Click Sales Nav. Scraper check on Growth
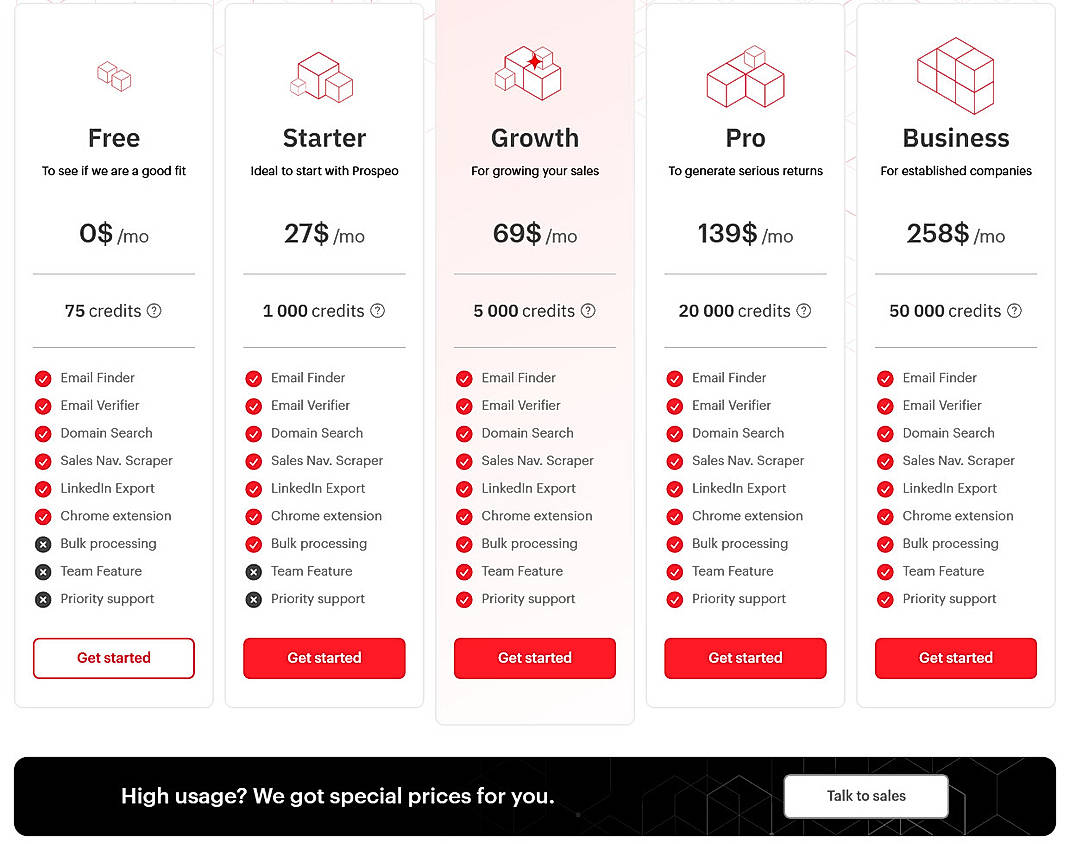This screenshot has height=844, width=1070. click(464, 461)
